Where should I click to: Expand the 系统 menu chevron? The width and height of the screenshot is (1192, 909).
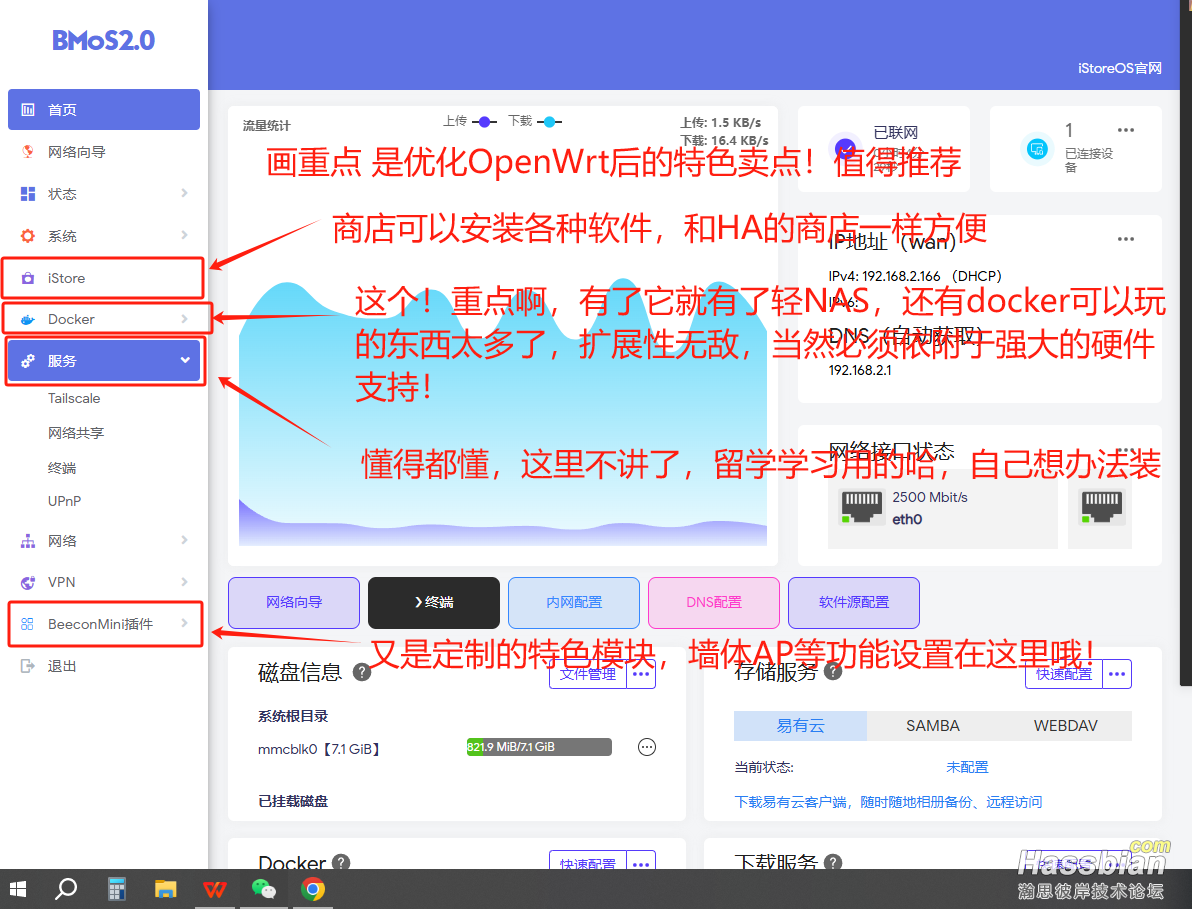point(185,235)
